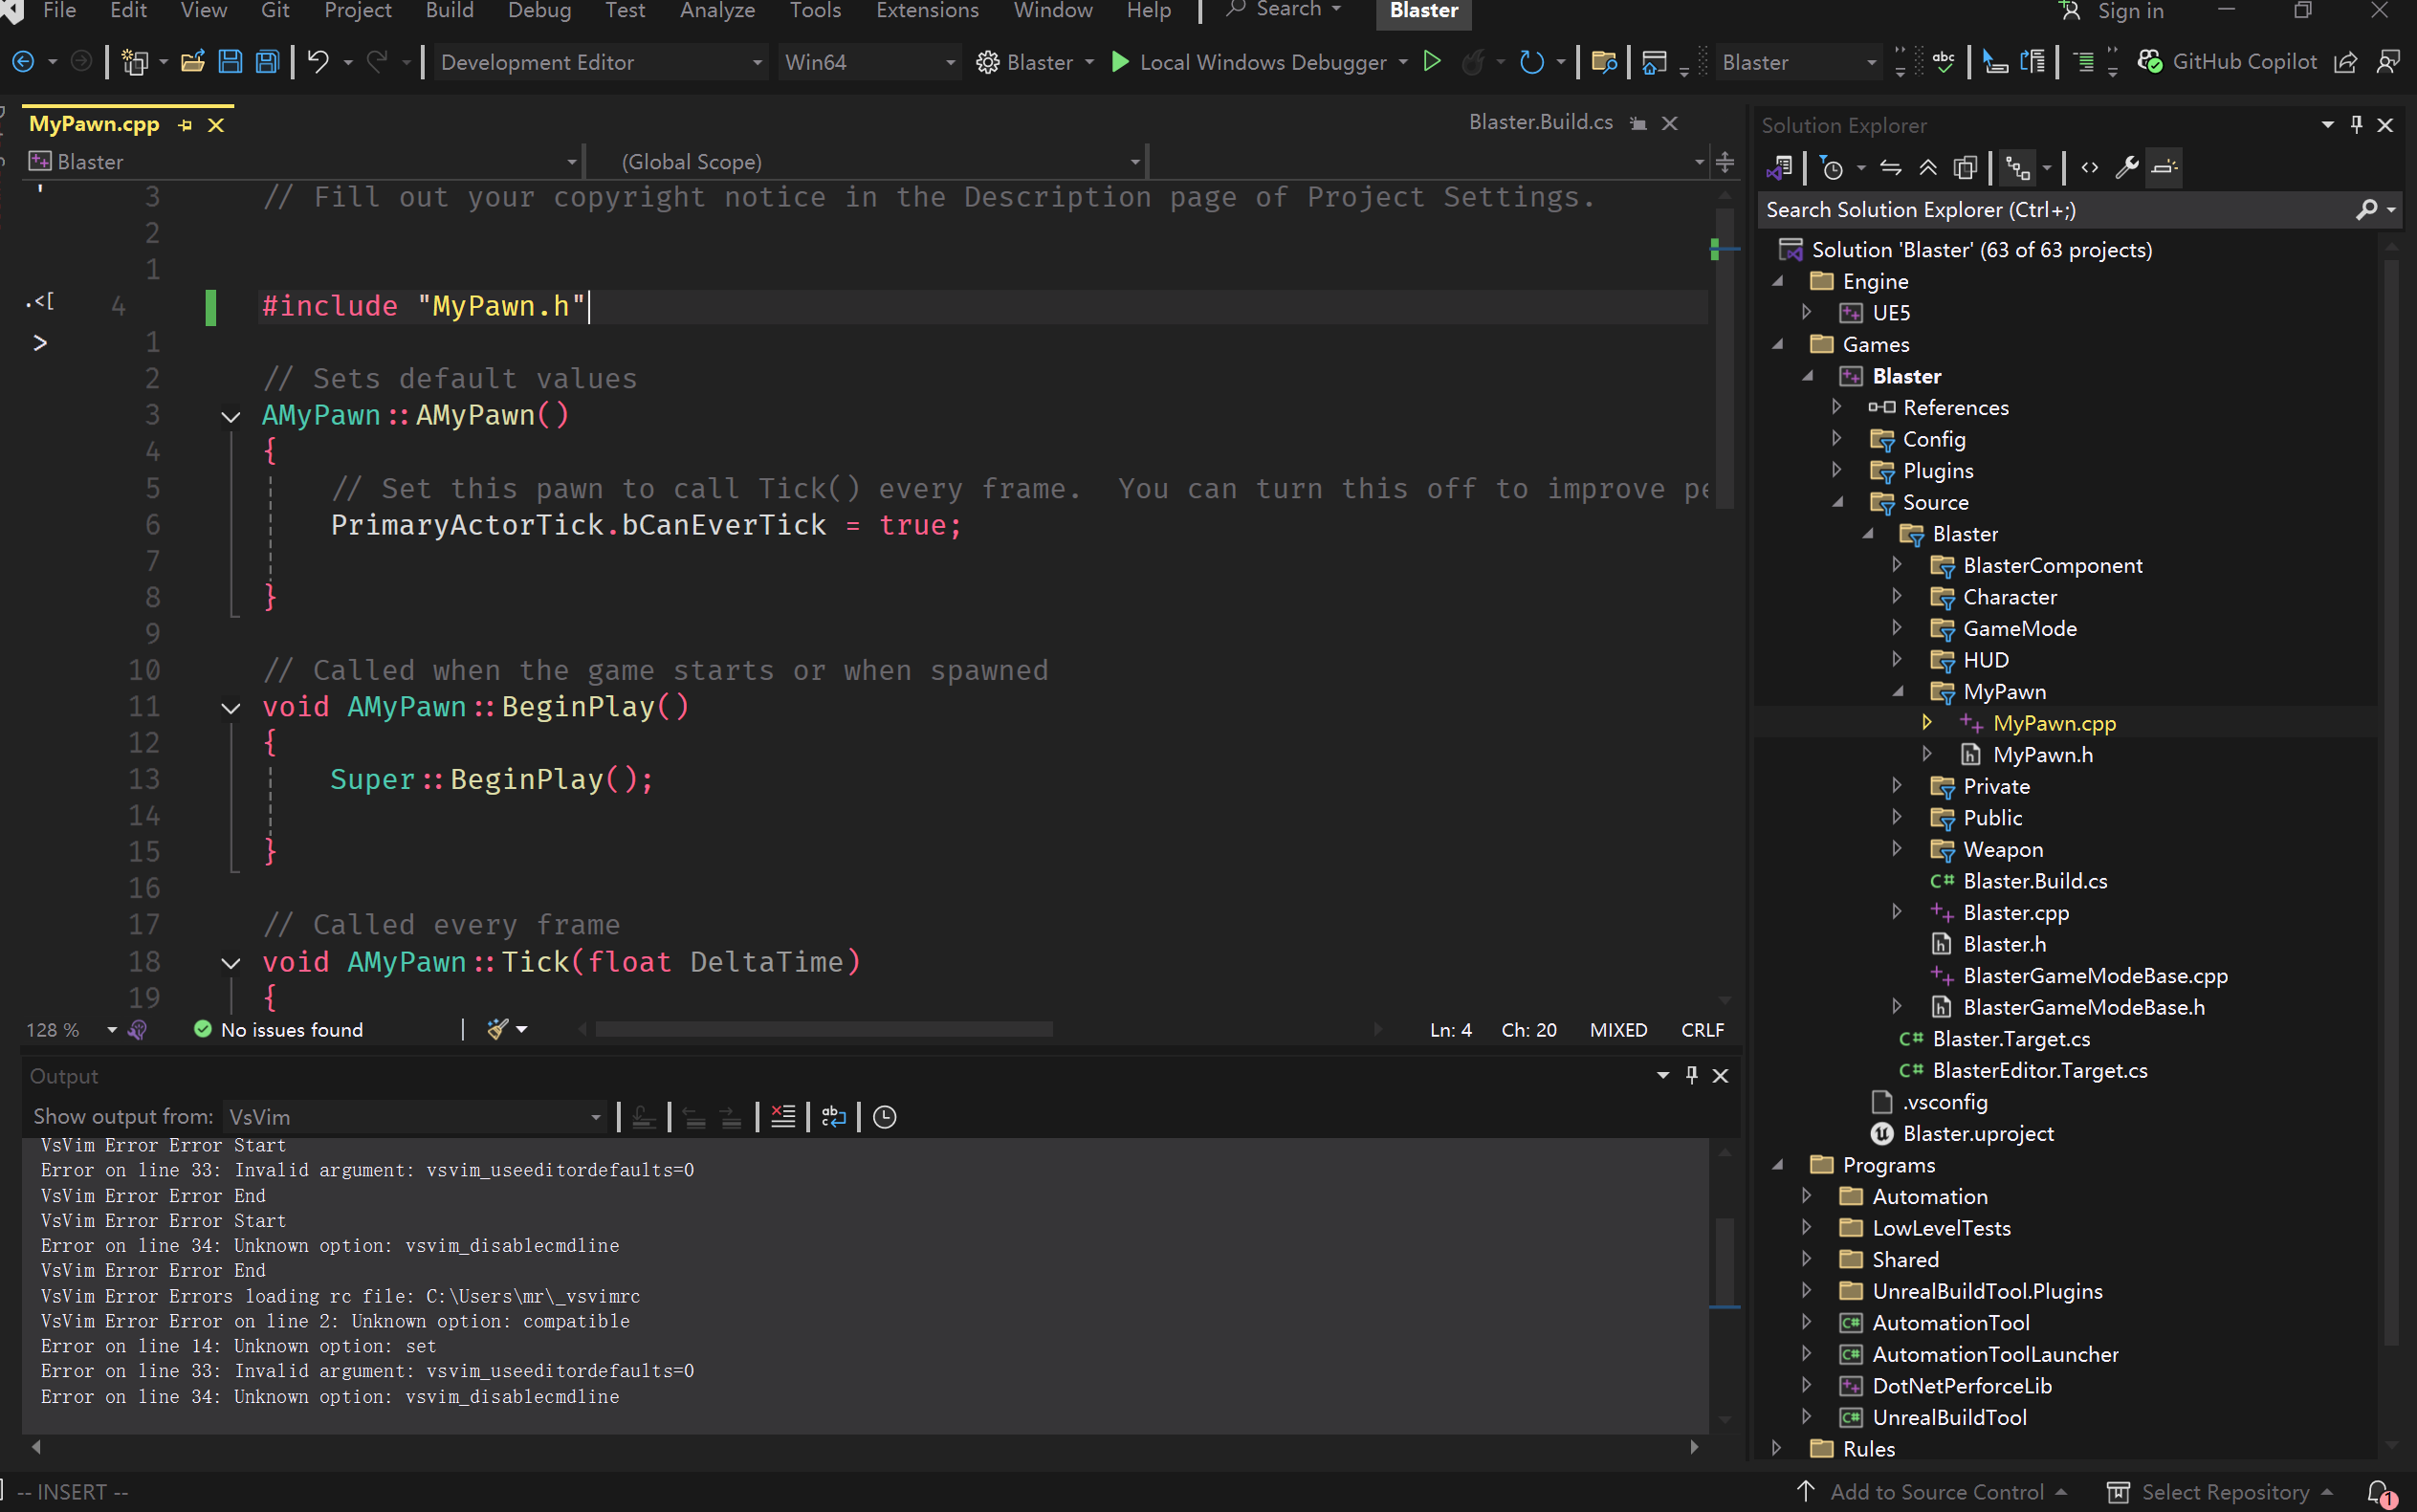This screenshot has height=1512, width=2417.
Task: Click the View Code angle-brackets icon
Action: (2089, 167)
